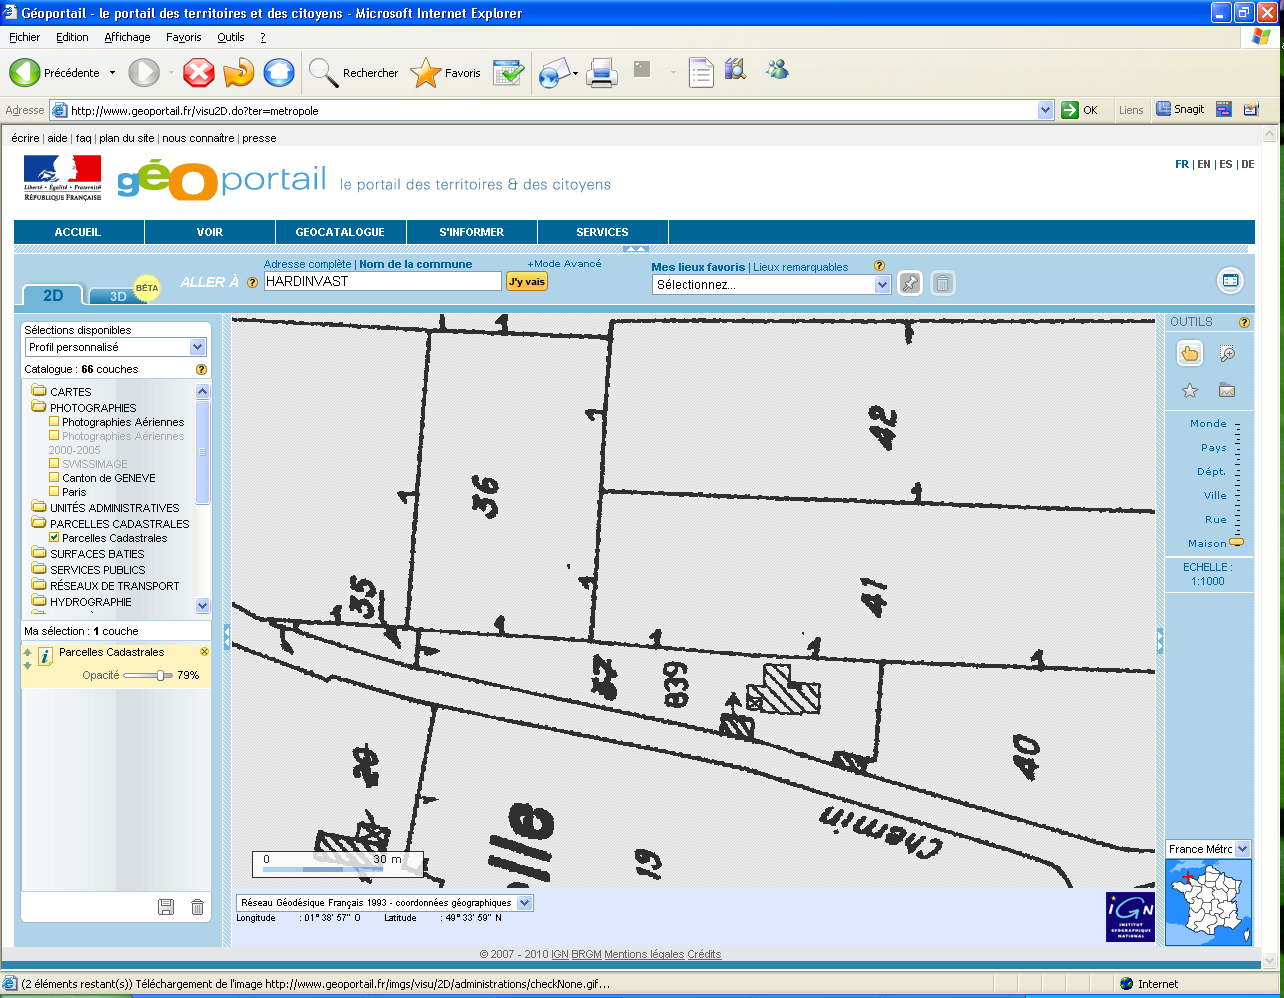Open browser address bar dropdown arrow
1284x998 pixels.
click(1046, 110)
